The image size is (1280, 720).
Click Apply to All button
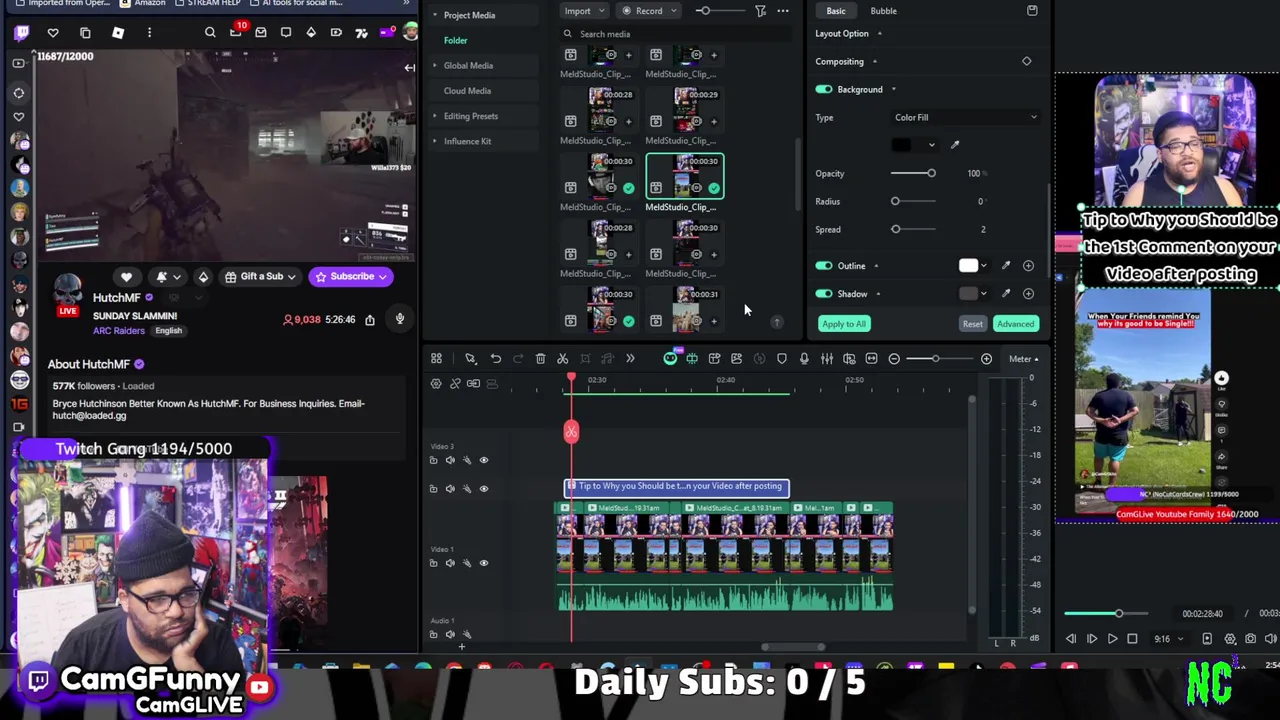click(844, 324)
